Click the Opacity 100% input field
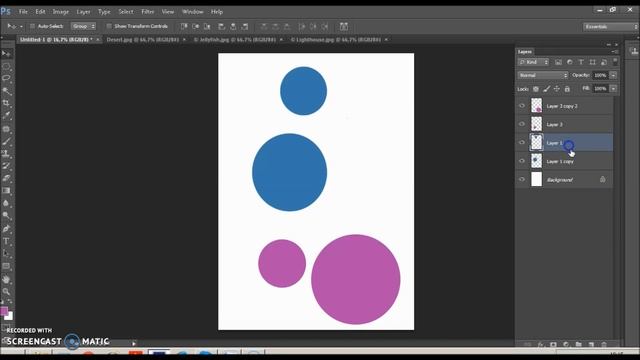This screenshot has height=360, width=640. click(600, 75)
